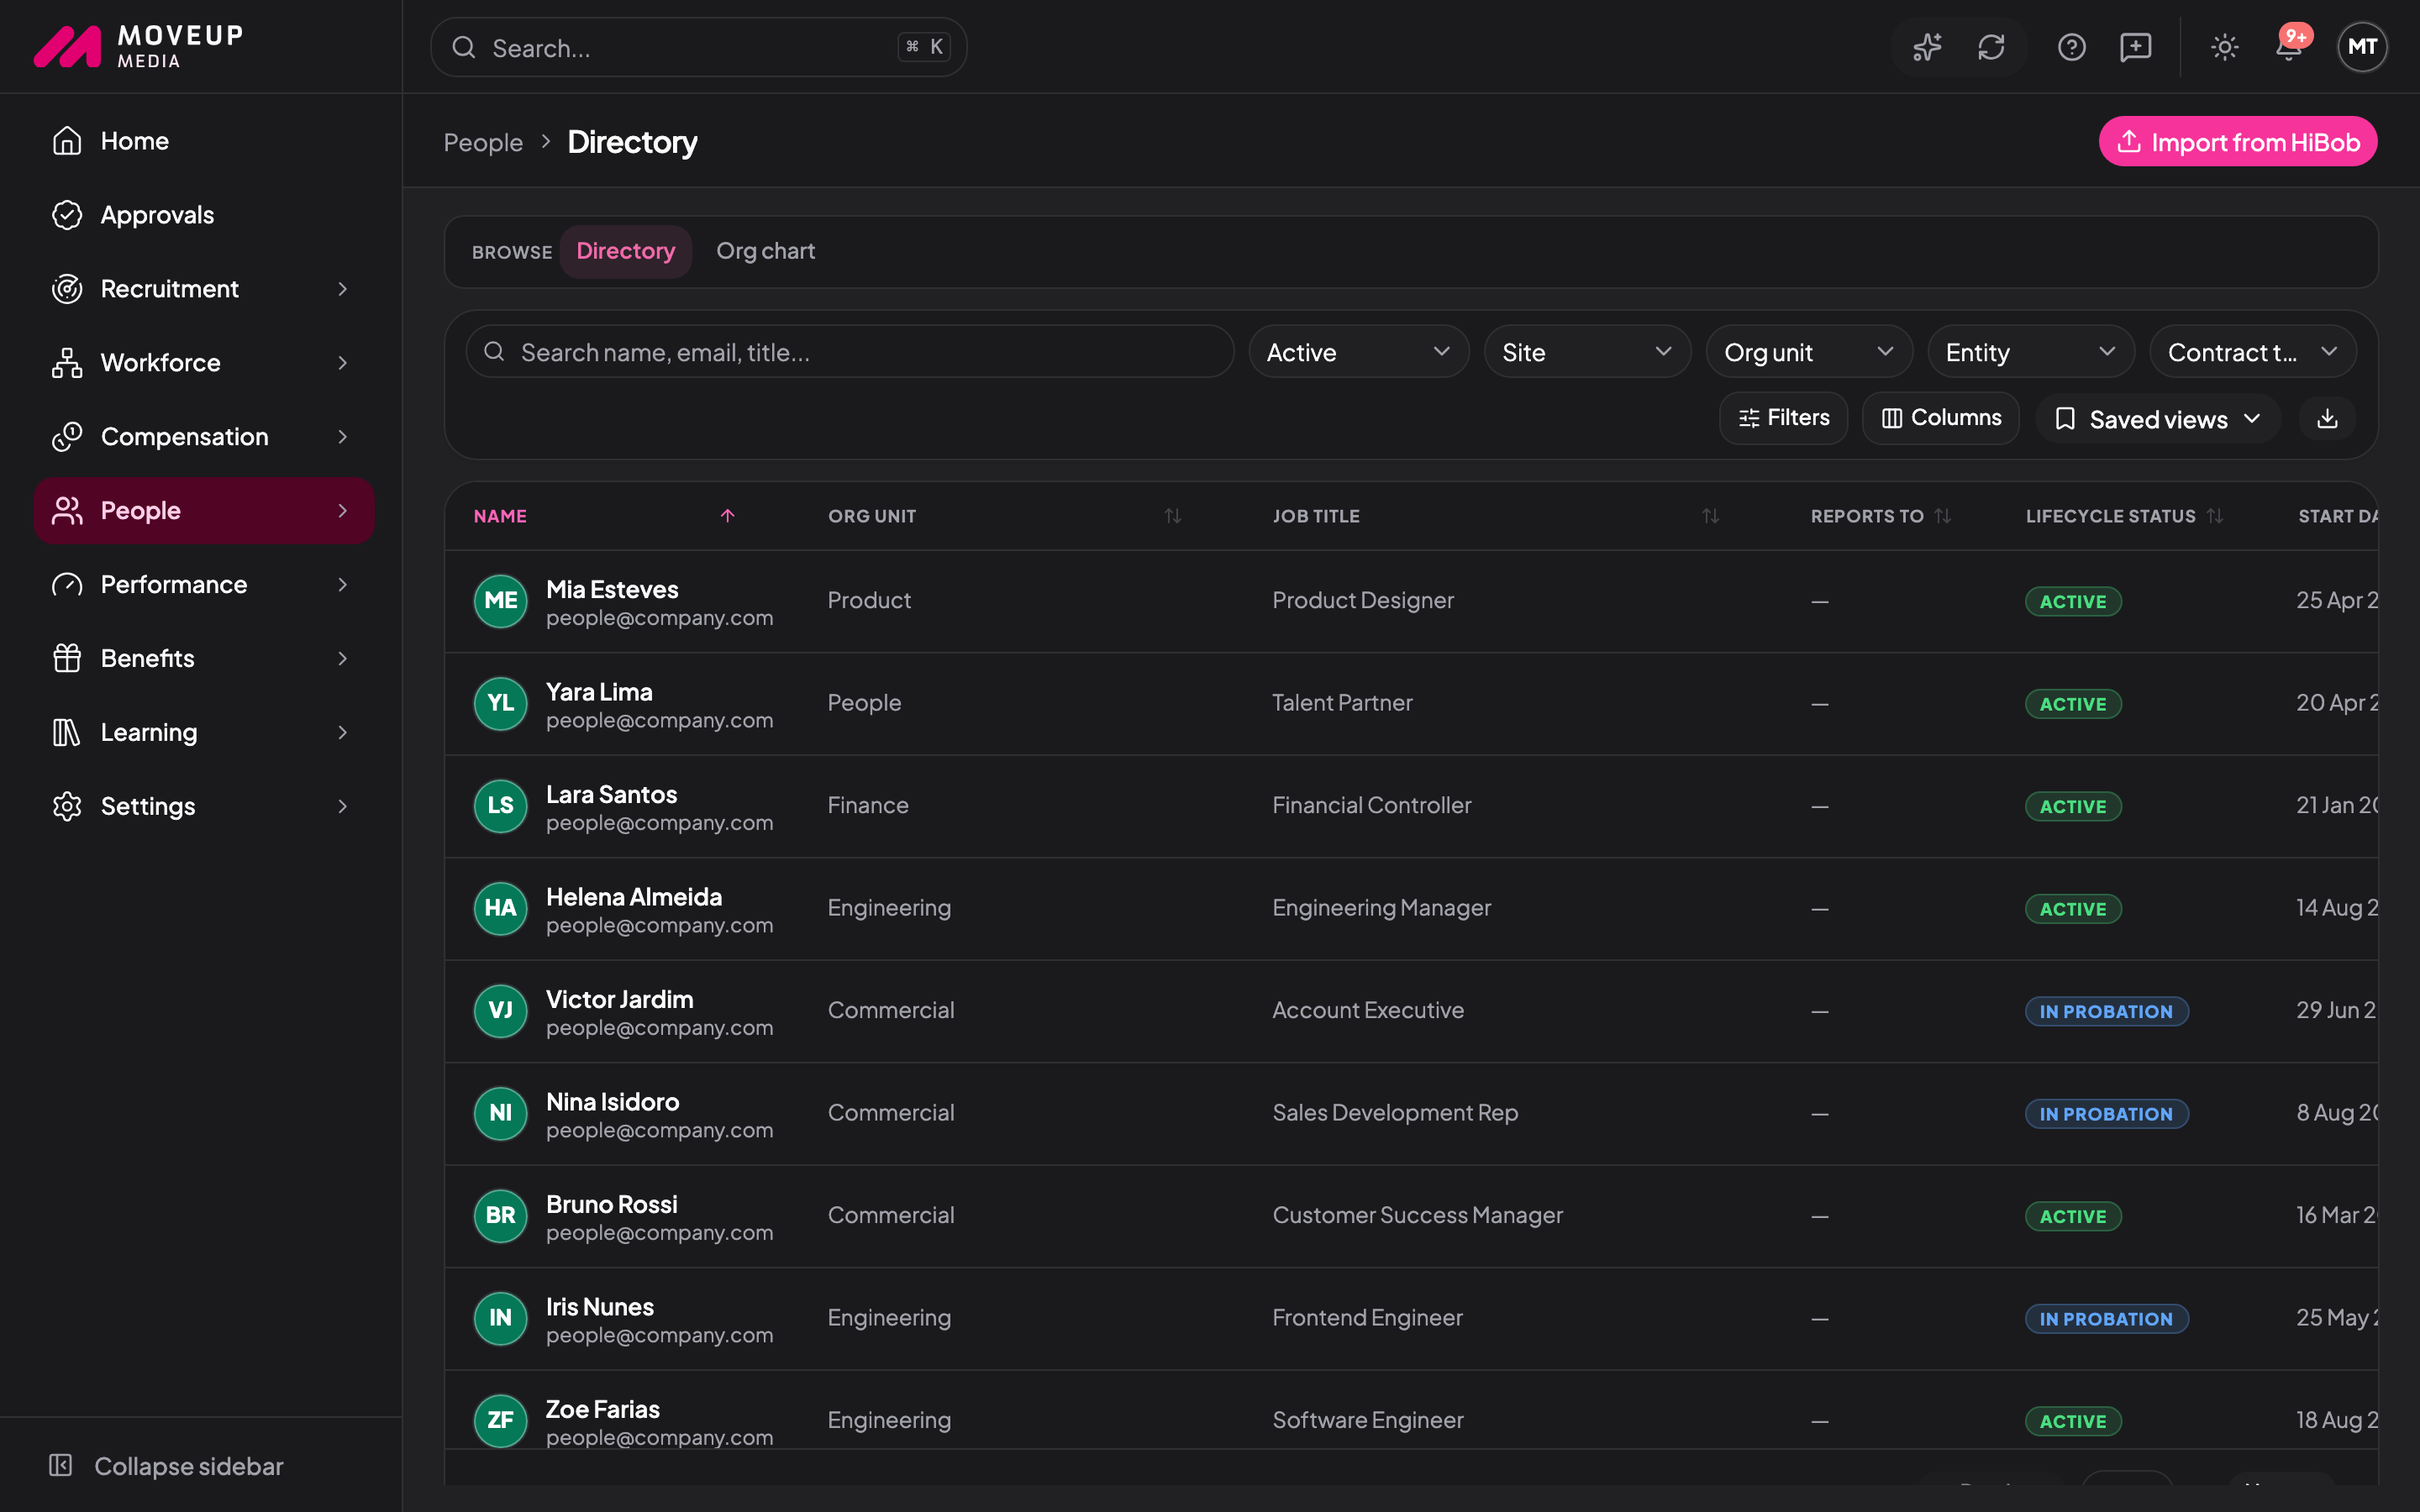The height and width of the screenshot is (1512, 2420).
Task: Expand Compensation sidebar section
Action: pyautogui.click(x=204, y=437)
